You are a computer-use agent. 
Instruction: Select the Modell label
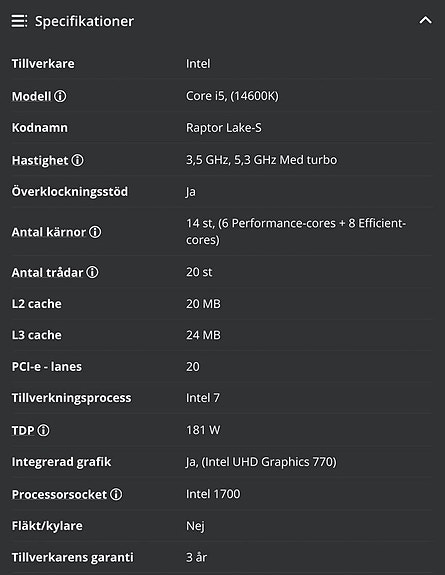(x=31, y=96)
